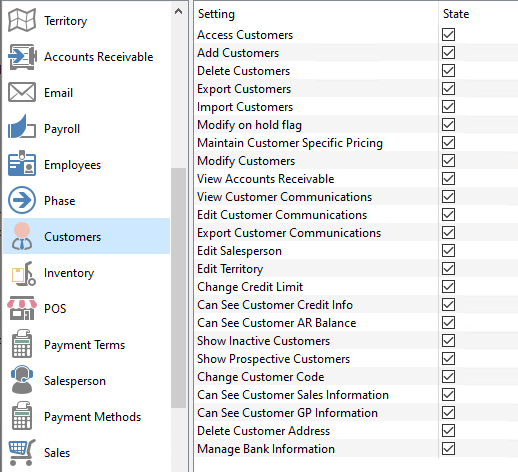Toggle the Change Credit Limit checkbox
Viewport: 518px width, 472px height.
click(x=448, y=287)
